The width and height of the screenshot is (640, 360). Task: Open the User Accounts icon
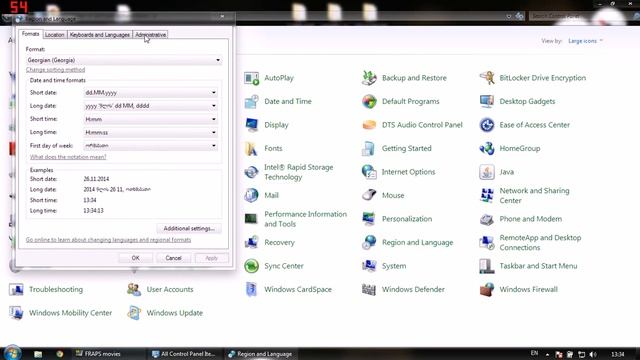pos(133,289)
